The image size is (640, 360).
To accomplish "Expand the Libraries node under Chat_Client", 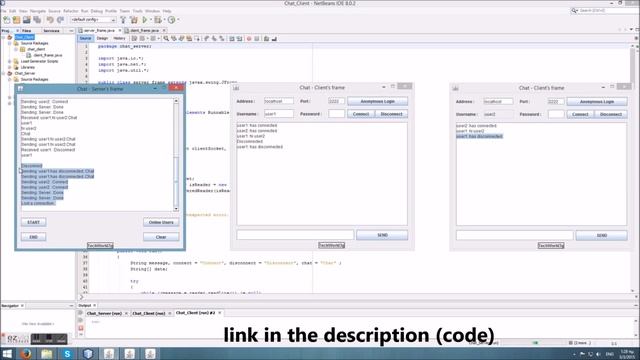I will point(10,67).
